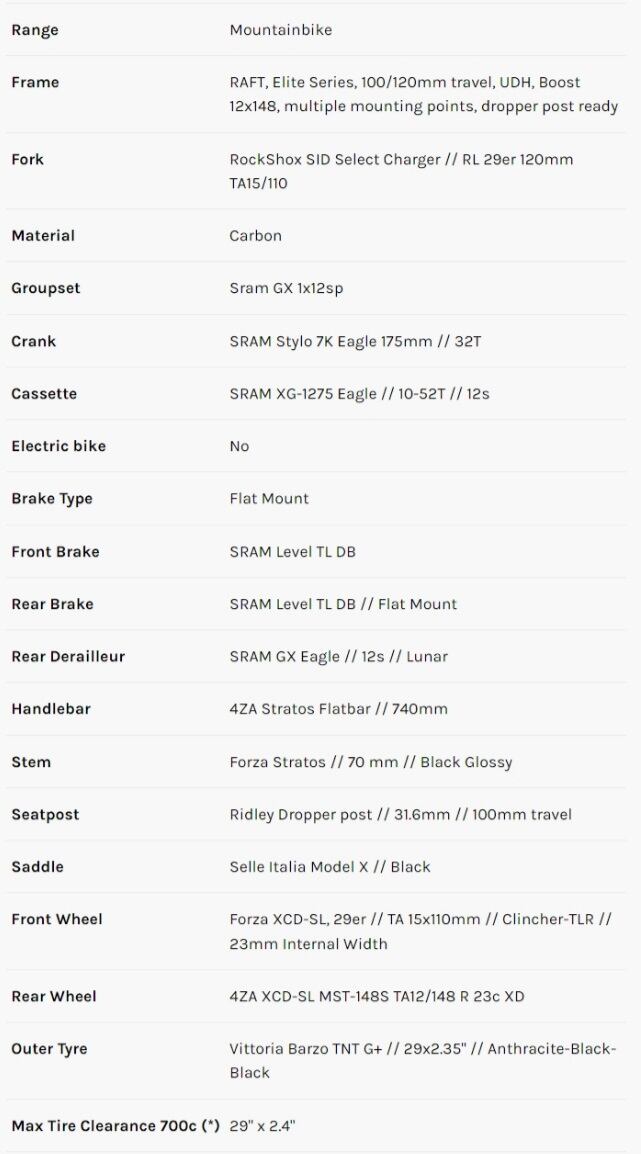
Task: Click the Vittoria Barzo TNT G+ tyre value
Action: click(x=422, y=1060)
